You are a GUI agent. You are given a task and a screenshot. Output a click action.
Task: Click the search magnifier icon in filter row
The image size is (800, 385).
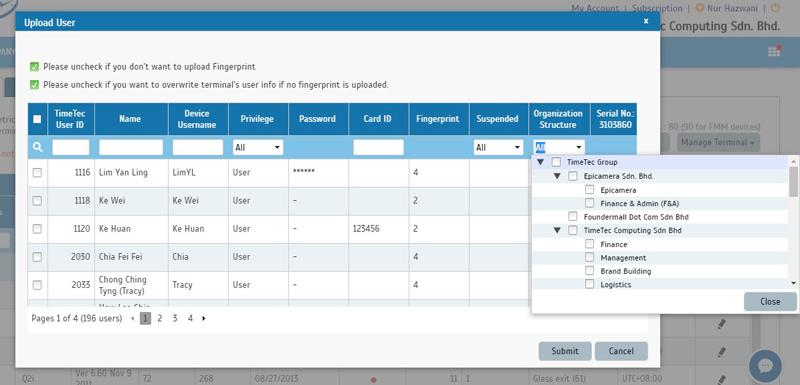(x=38, y=147)
